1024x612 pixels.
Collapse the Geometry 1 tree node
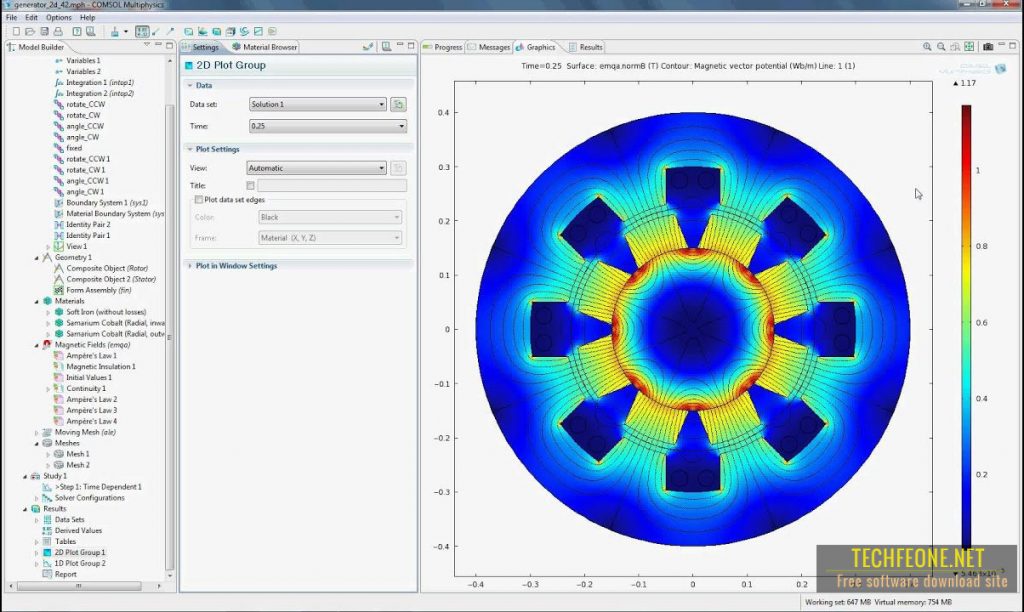coord(37,258)
